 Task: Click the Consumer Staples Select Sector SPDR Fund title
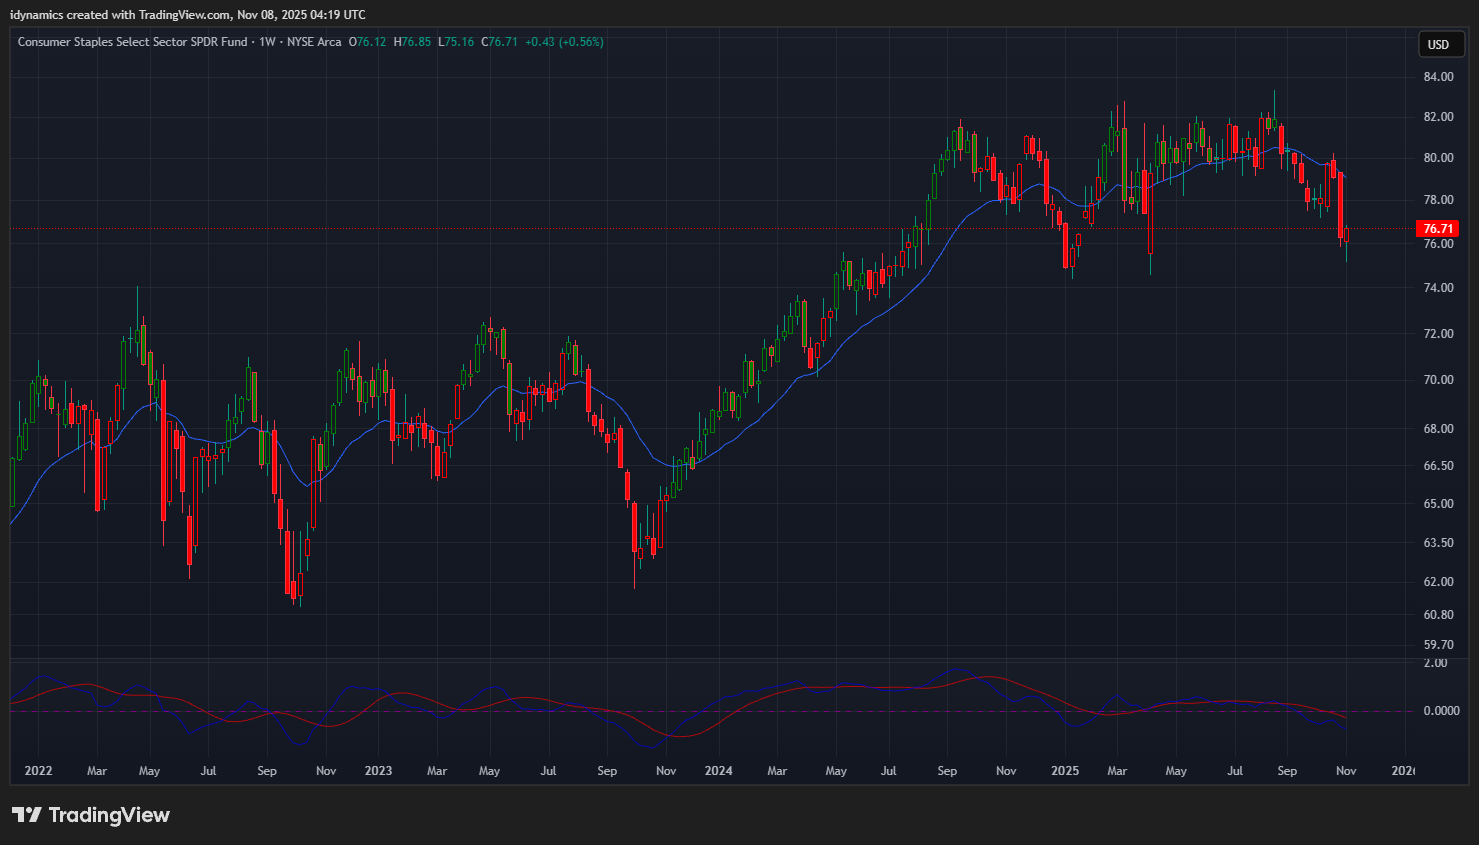[132, 42]
